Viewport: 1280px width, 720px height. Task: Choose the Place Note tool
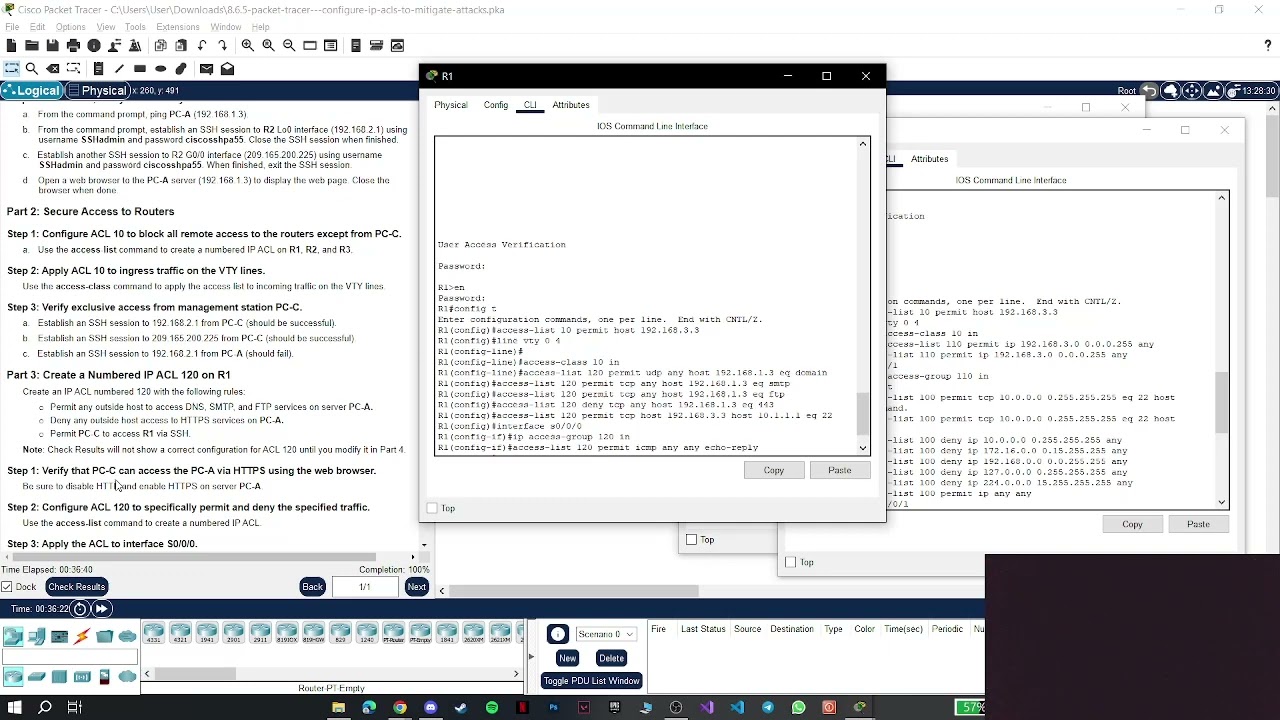point(98,68)
